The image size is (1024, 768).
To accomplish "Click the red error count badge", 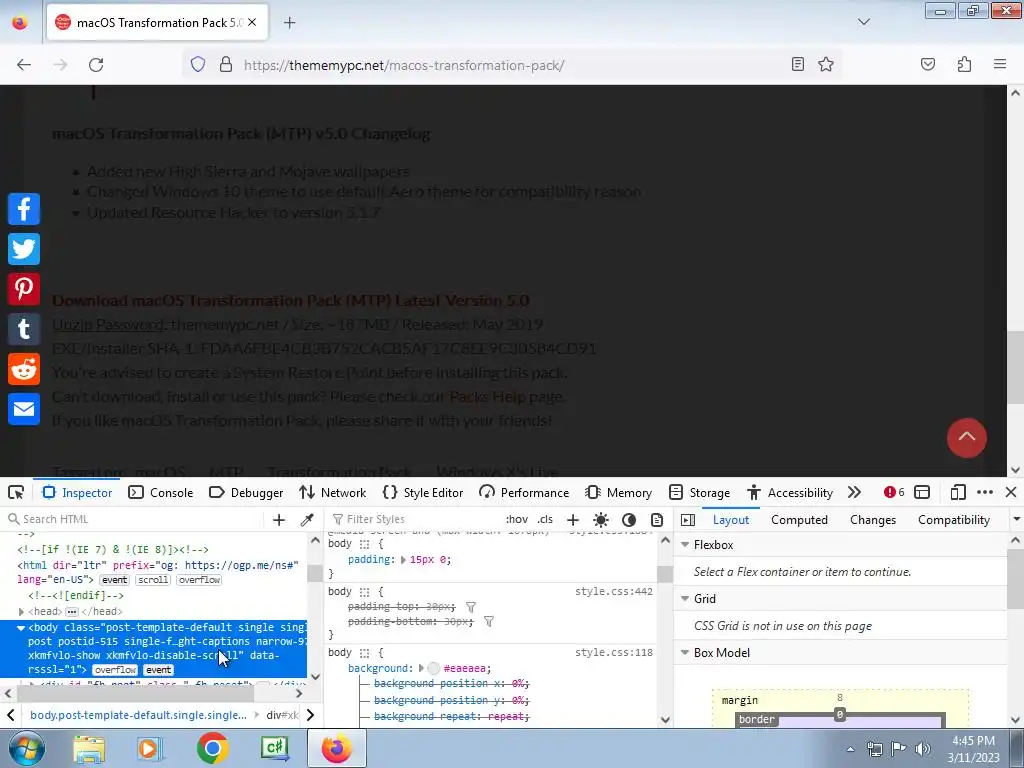I will point(893,492).
